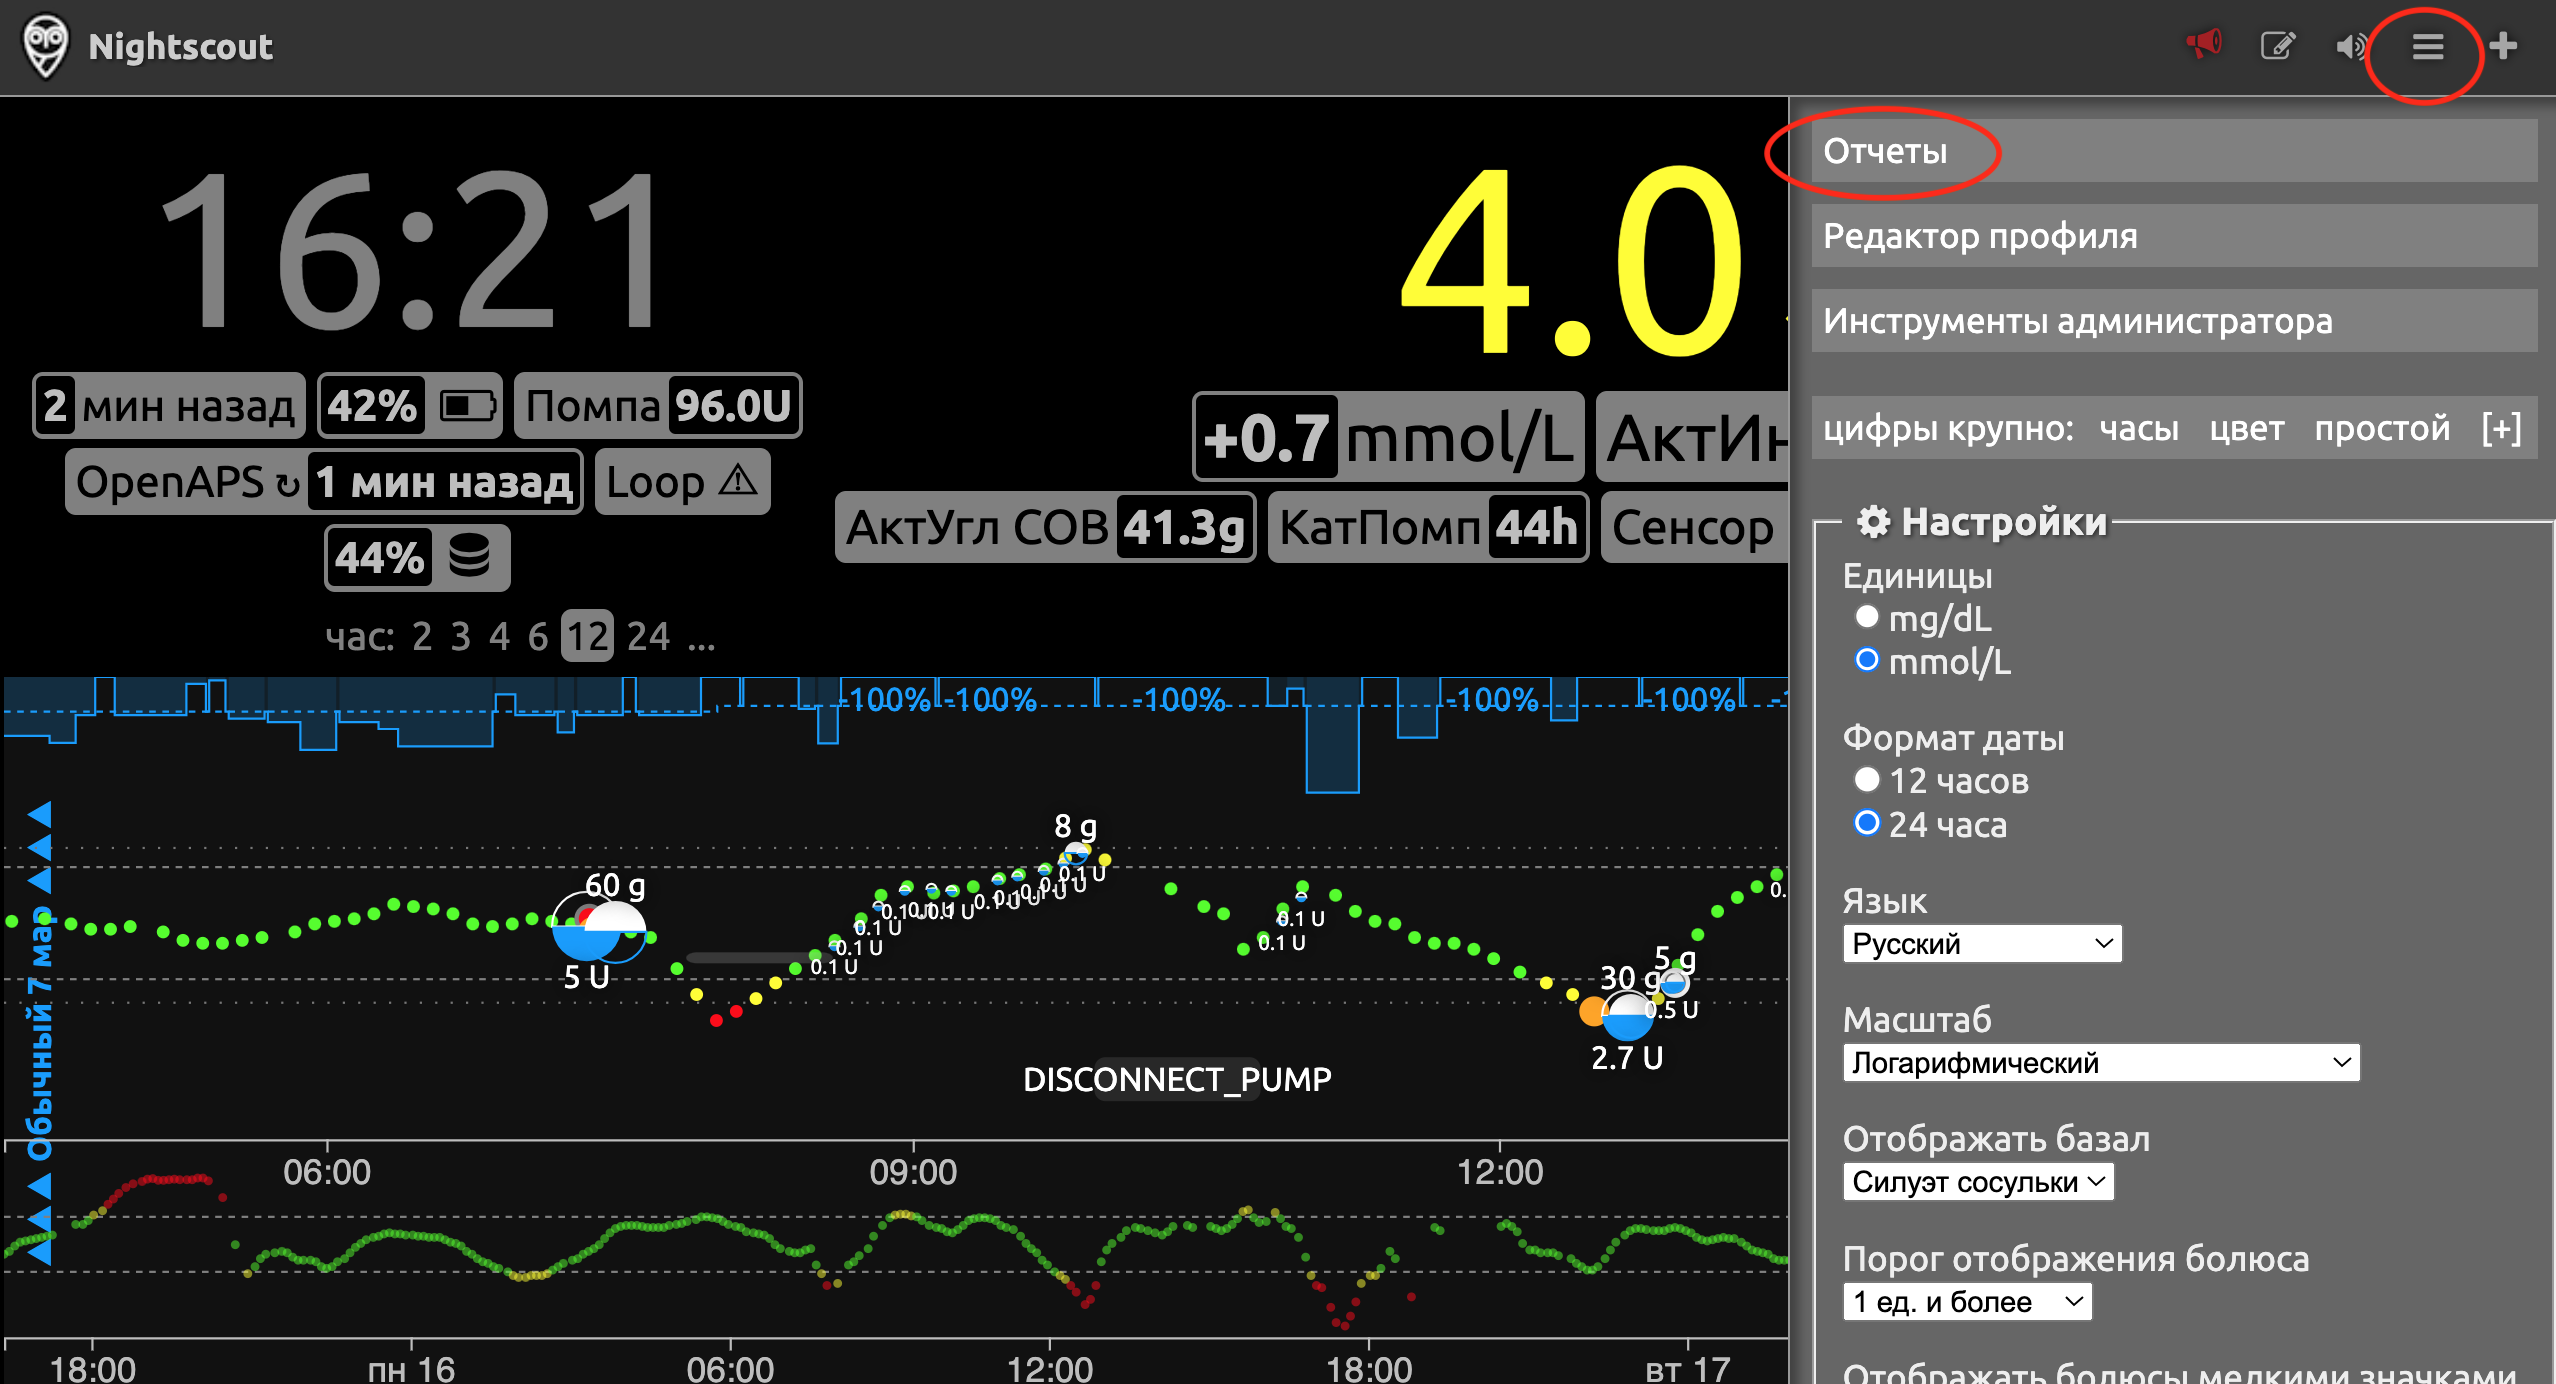
Task: Open the Масштаб dropdown showing Логарифмический
Action: coord(2101,1062)
